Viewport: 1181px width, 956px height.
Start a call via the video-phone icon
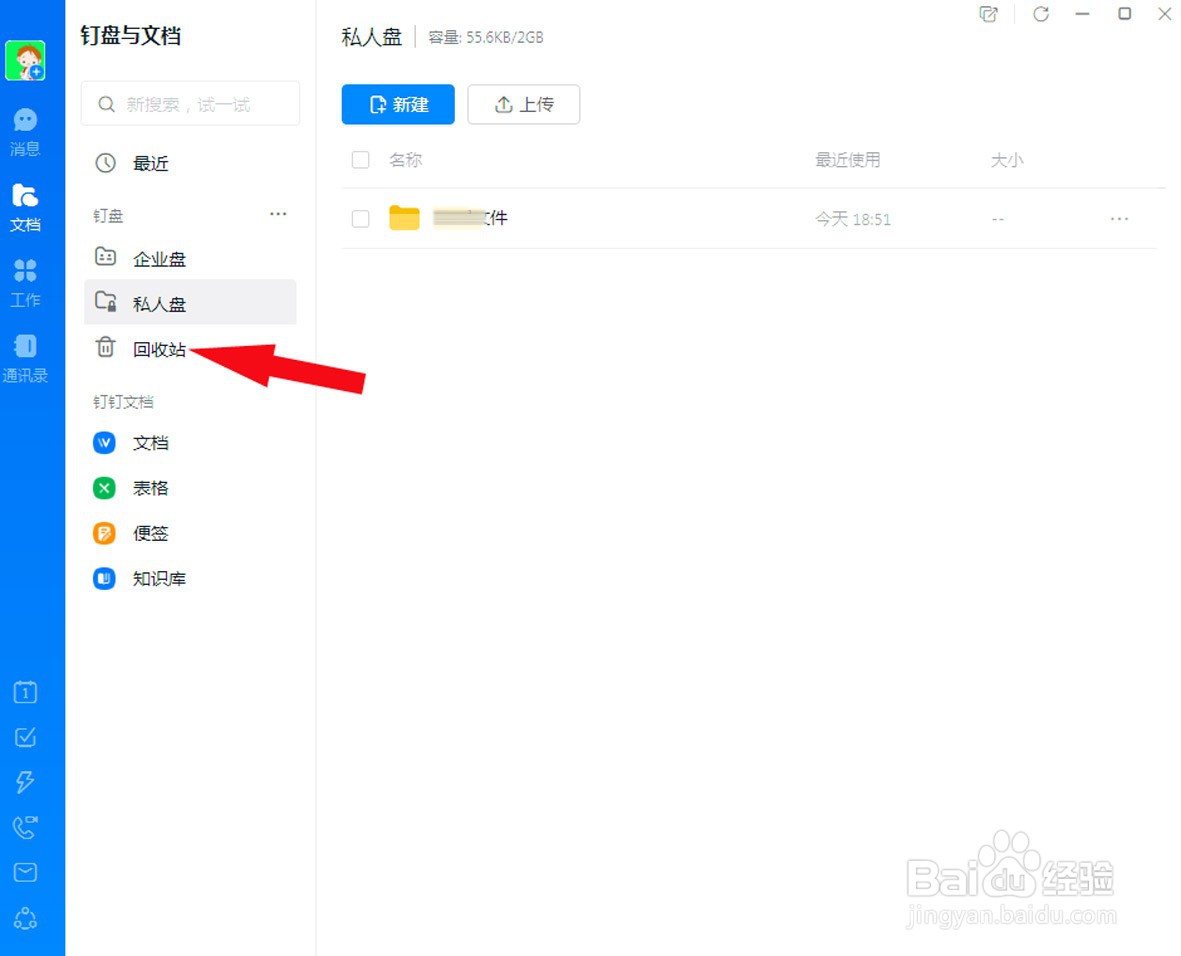25,827
